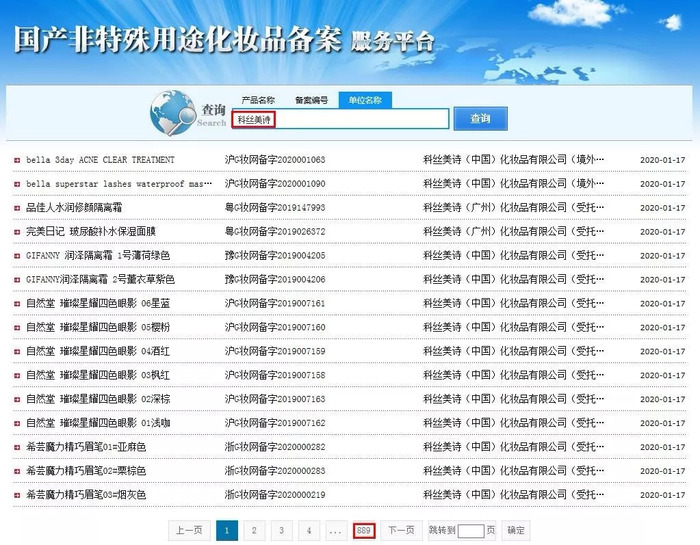The height and width of the screenshot is (545, 700).
Task: Open 自然堂 璀璨星耀四色眼影 03枫红
Action: point(98,375)
